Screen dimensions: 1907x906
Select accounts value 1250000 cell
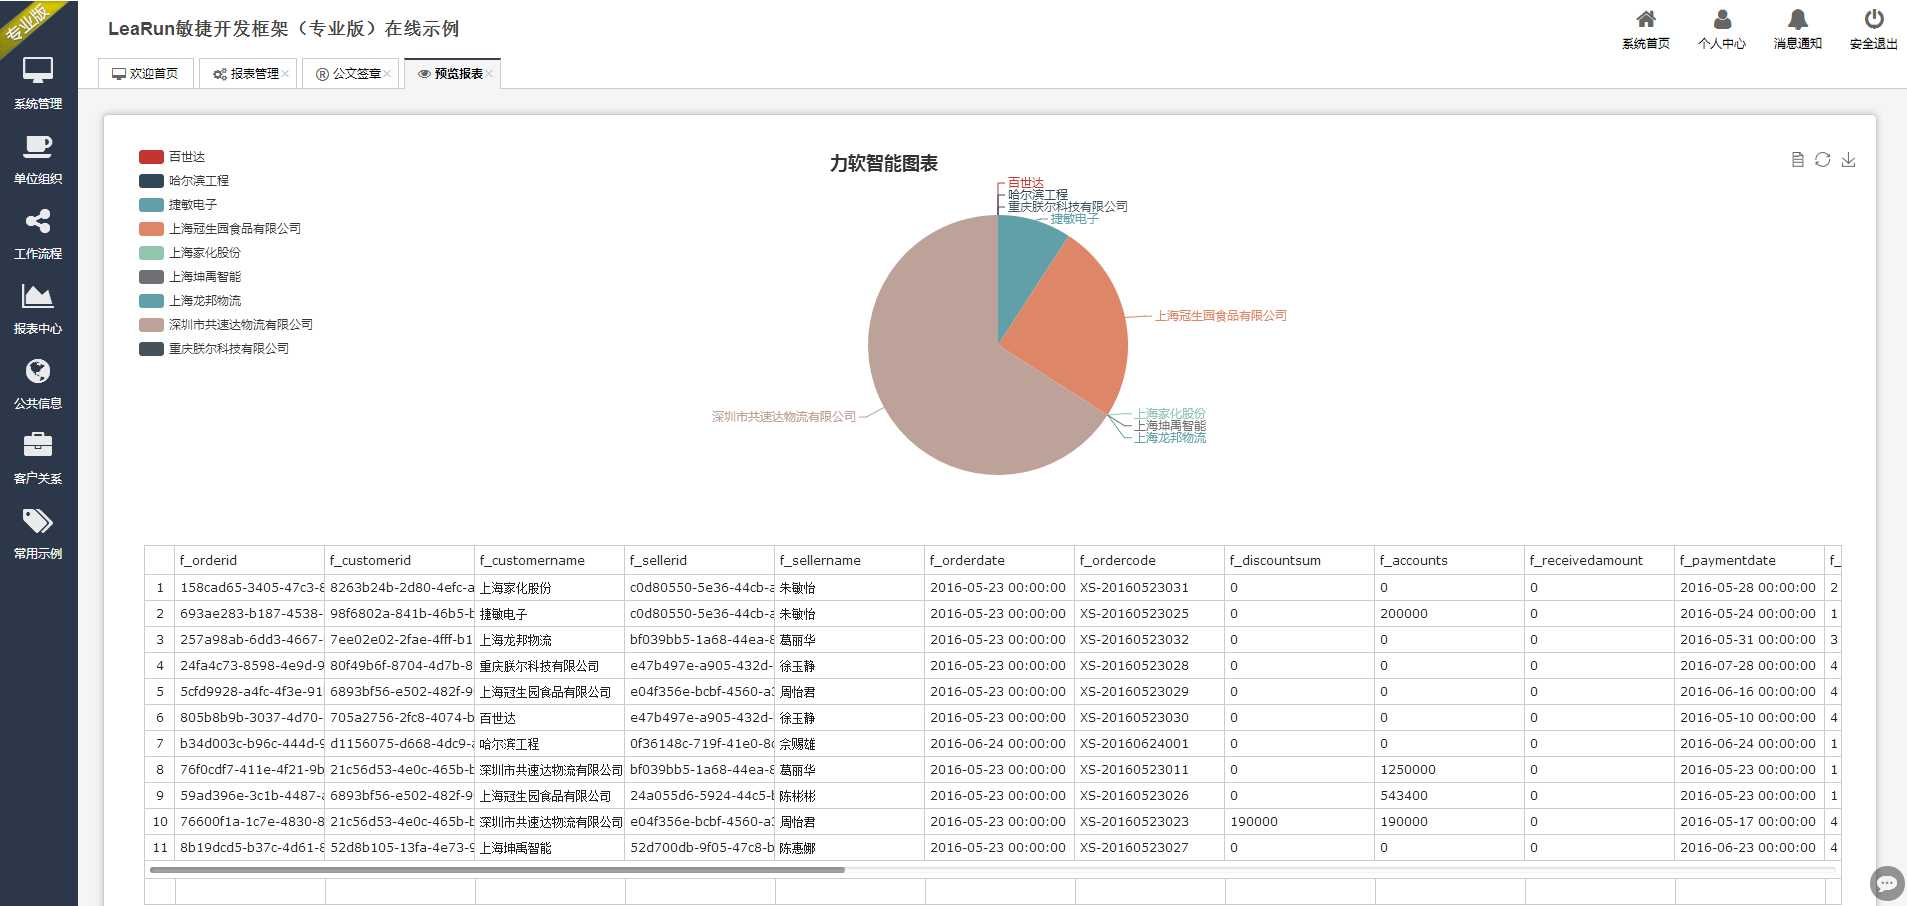click(x=1450, y=770)
